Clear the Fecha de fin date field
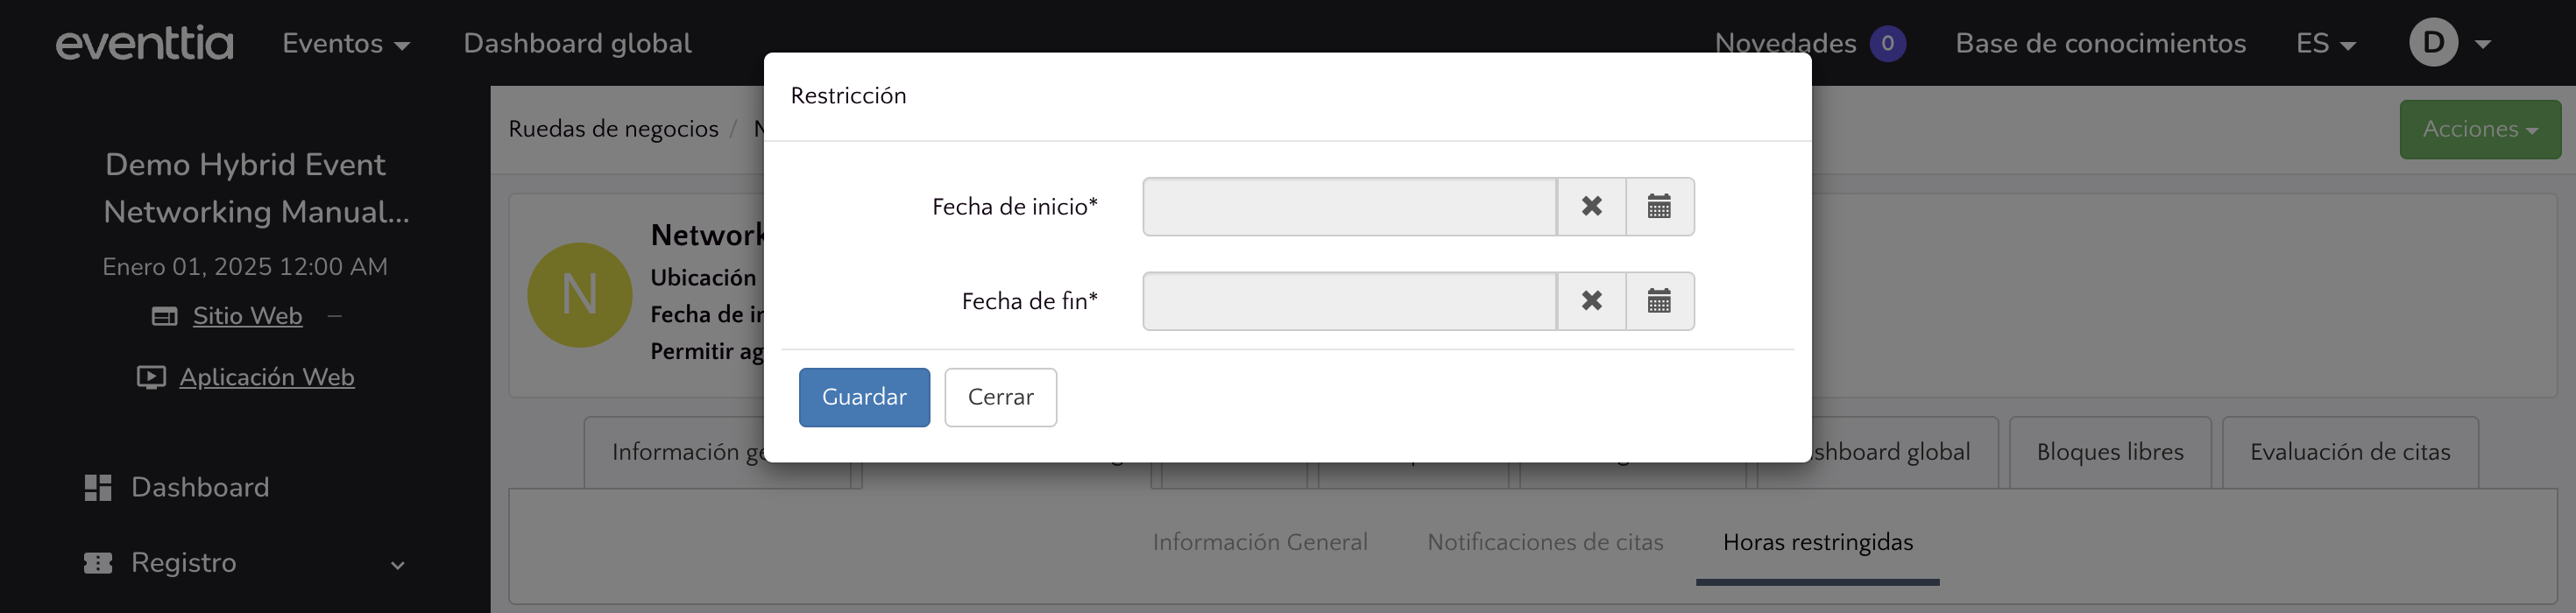This screenshot has width=2576, height=613. point(1591,301)
